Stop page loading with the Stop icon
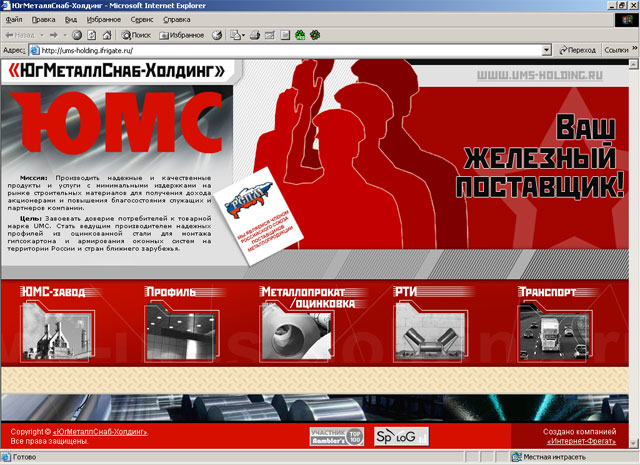This screenshot has width=640, height=465. pos(77,36)
